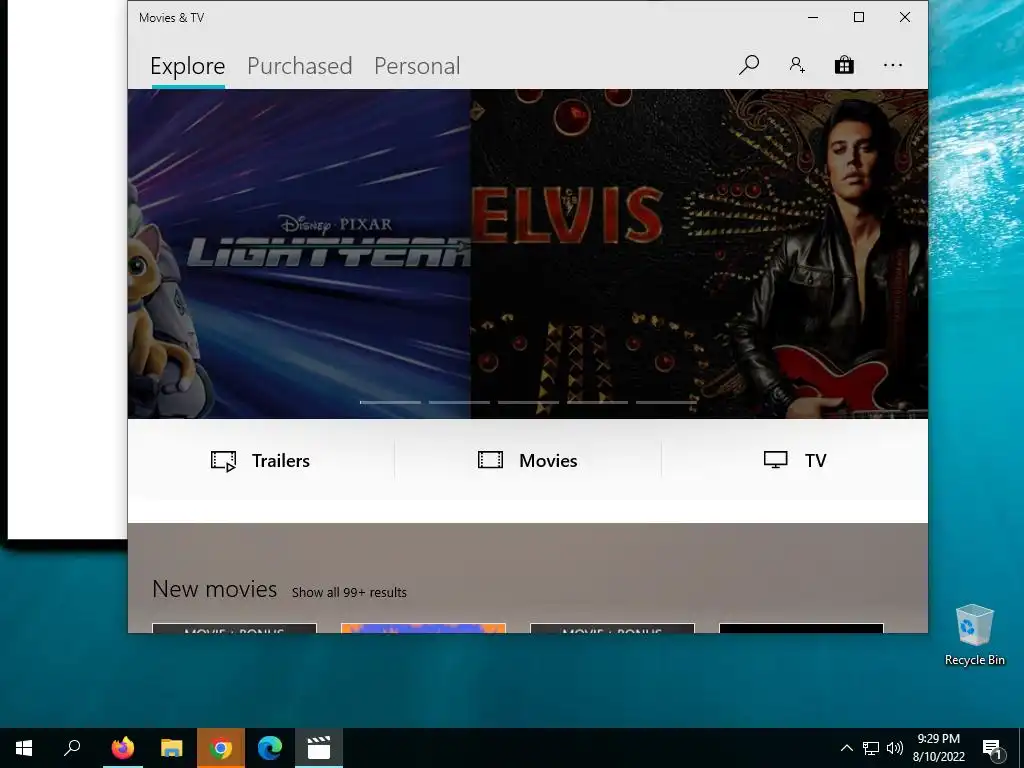
Task: Open File Explorer from the taskbar
Action: coord(172,748)
